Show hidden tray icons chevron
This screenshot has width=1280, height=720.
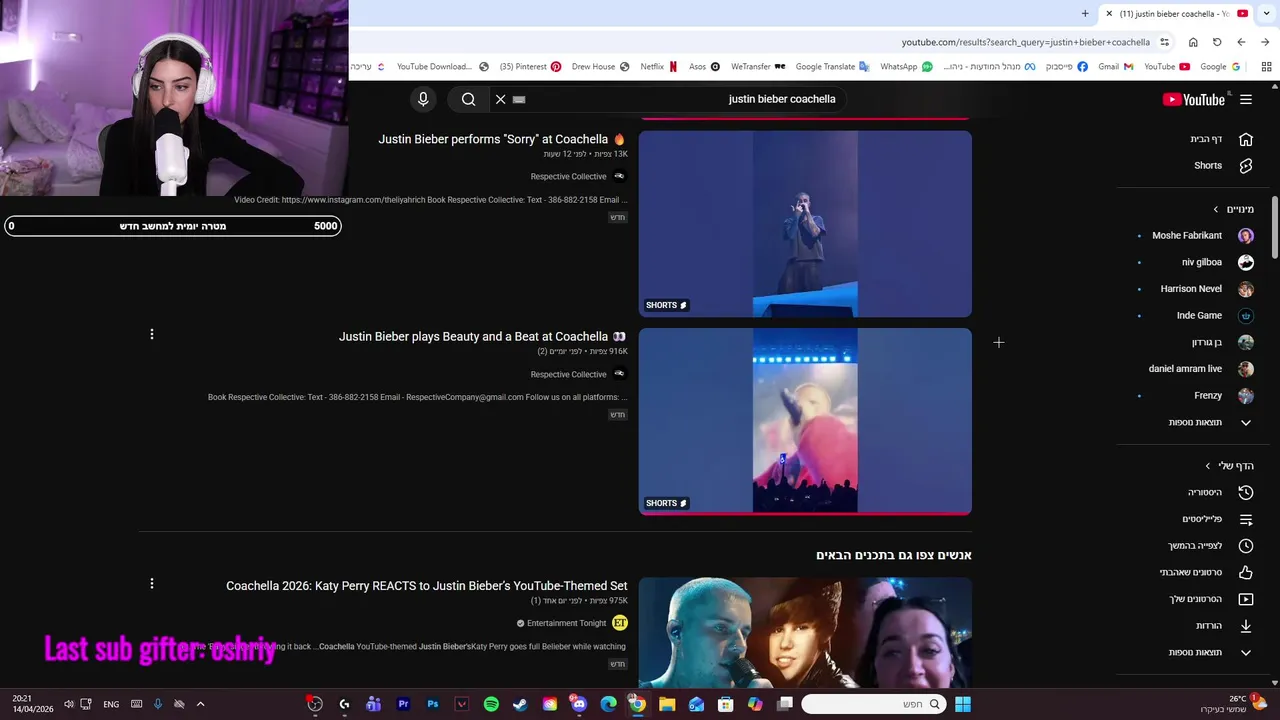(x=200, y=704)
